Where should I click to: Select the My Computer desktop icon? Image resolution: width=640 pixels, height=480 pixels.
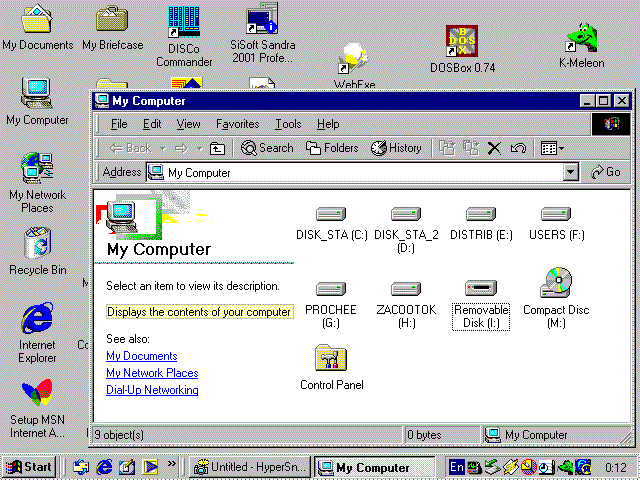tap(37, 101)
